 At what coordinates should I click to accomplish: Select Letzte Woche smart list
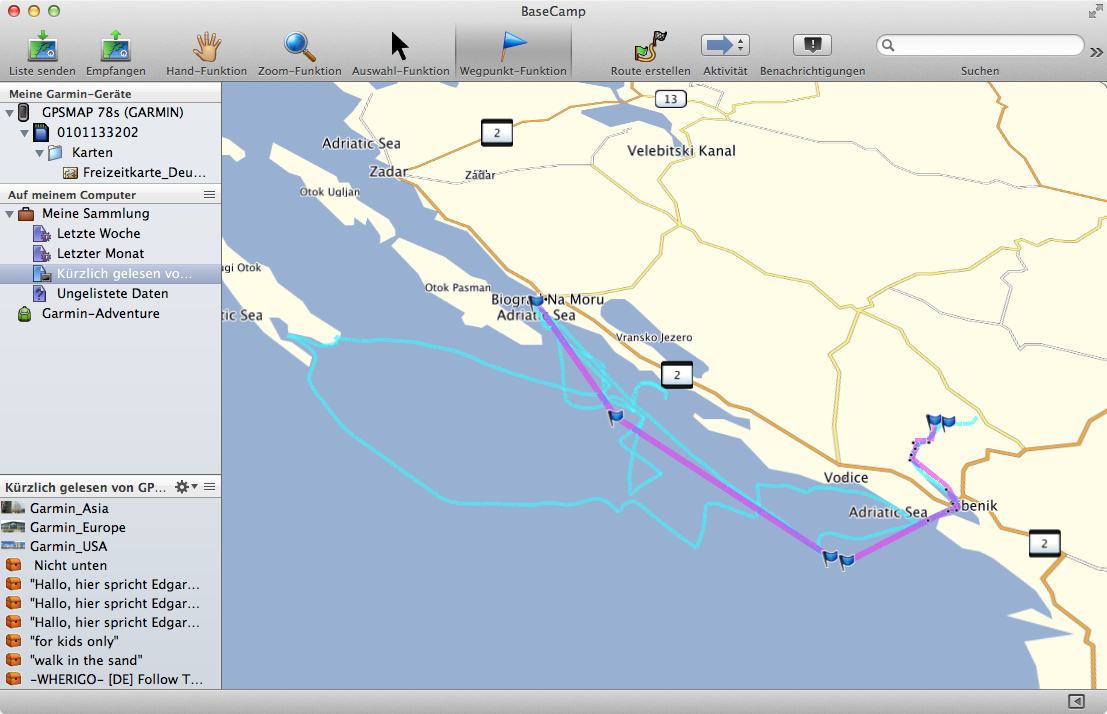point(98,233)
